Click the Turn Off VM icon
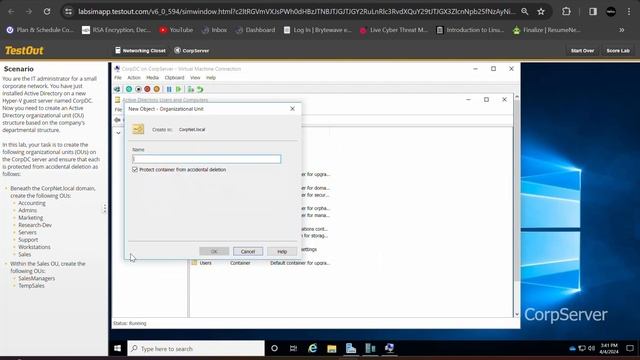This screenshot has height=360, width=640. coord(138,89)
